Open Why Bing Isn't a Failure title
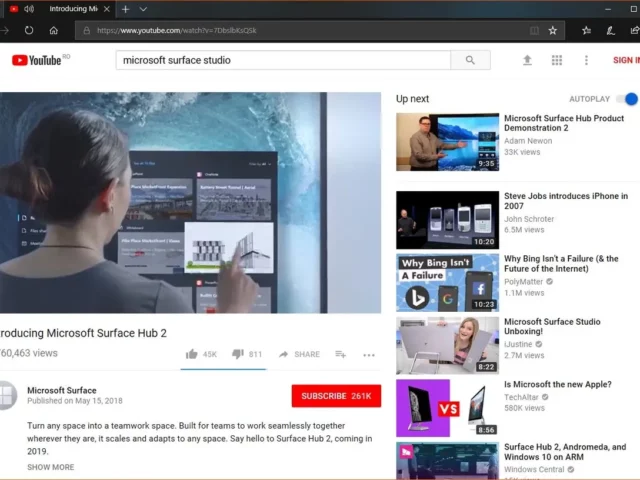 point(561,264)
